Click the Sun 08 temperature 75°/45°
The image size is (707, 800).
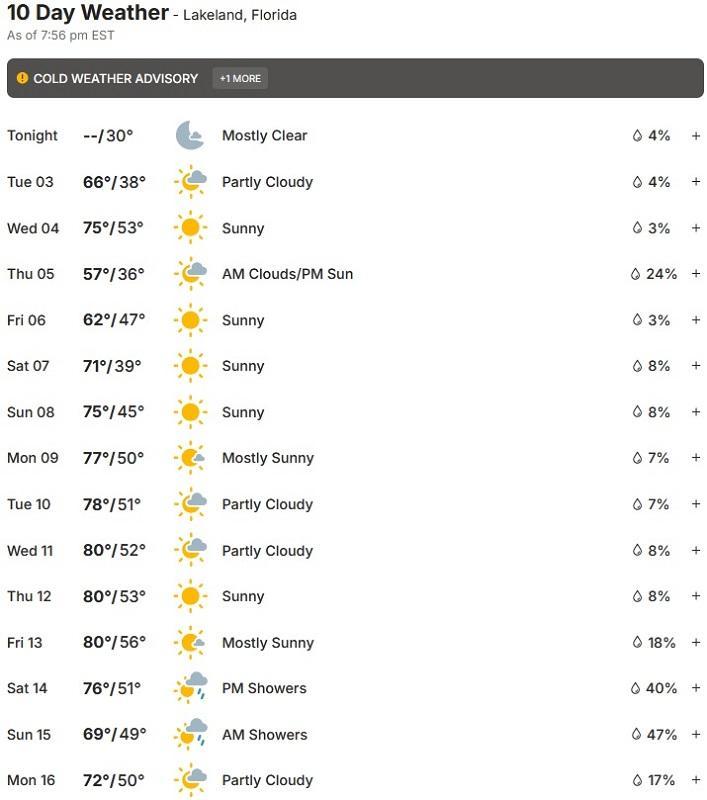pos(113,412)
